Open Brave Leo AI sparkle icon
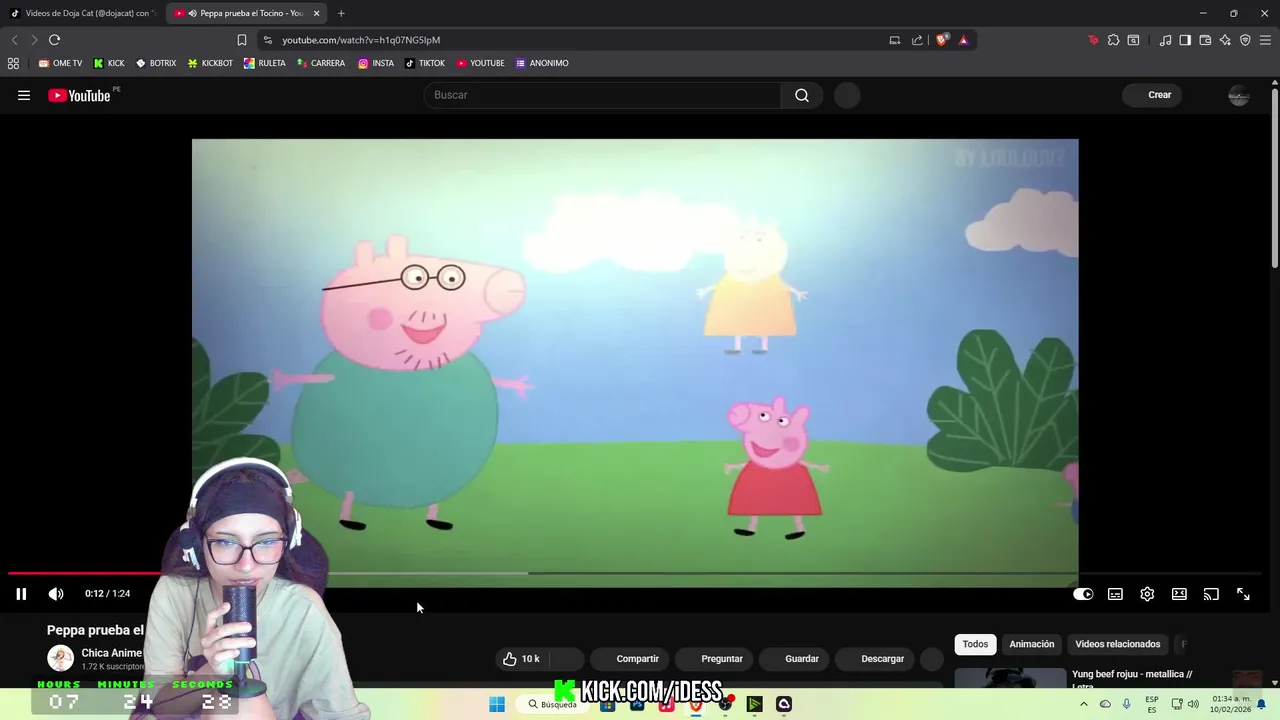This screenshot has width=1280, height=720. click(1225, 40)
